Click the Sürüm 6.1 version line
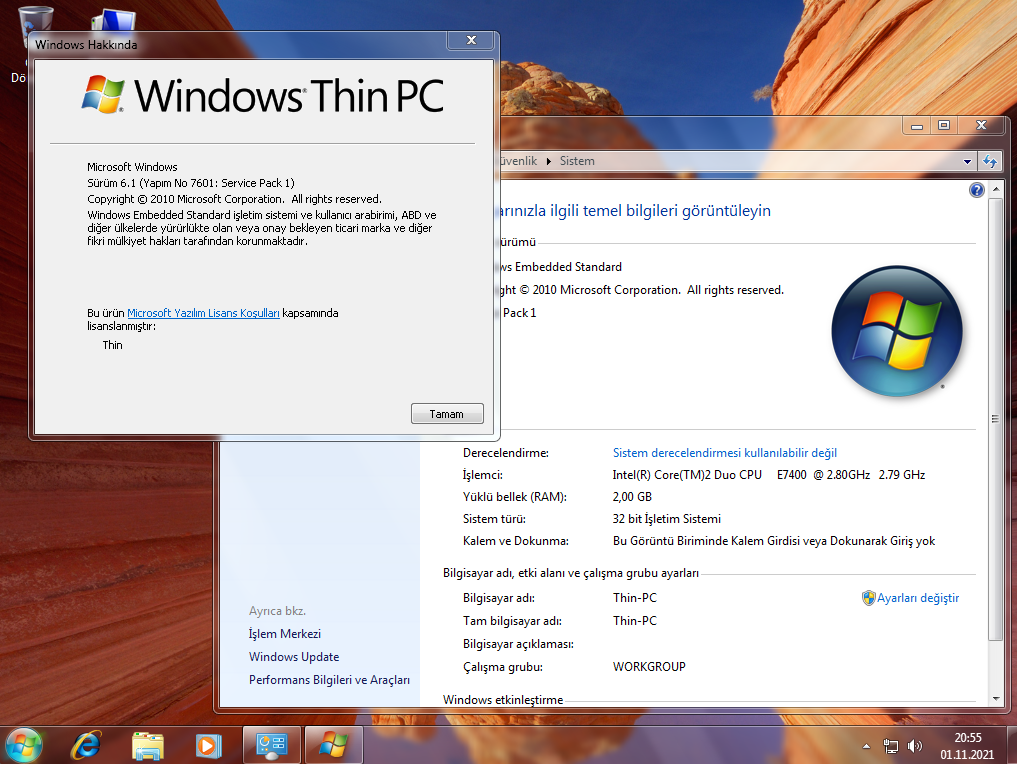 [191, 183]
